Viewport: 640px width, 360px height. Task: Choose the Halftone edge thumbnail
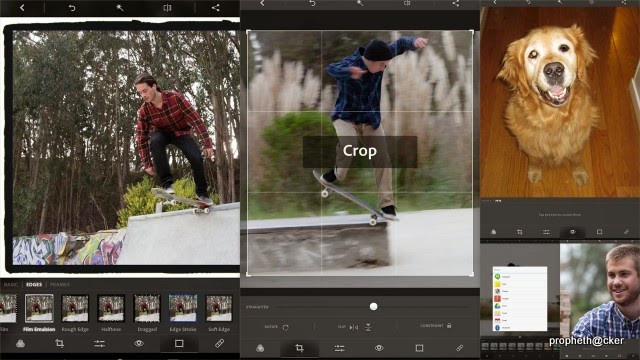[111, 309]
